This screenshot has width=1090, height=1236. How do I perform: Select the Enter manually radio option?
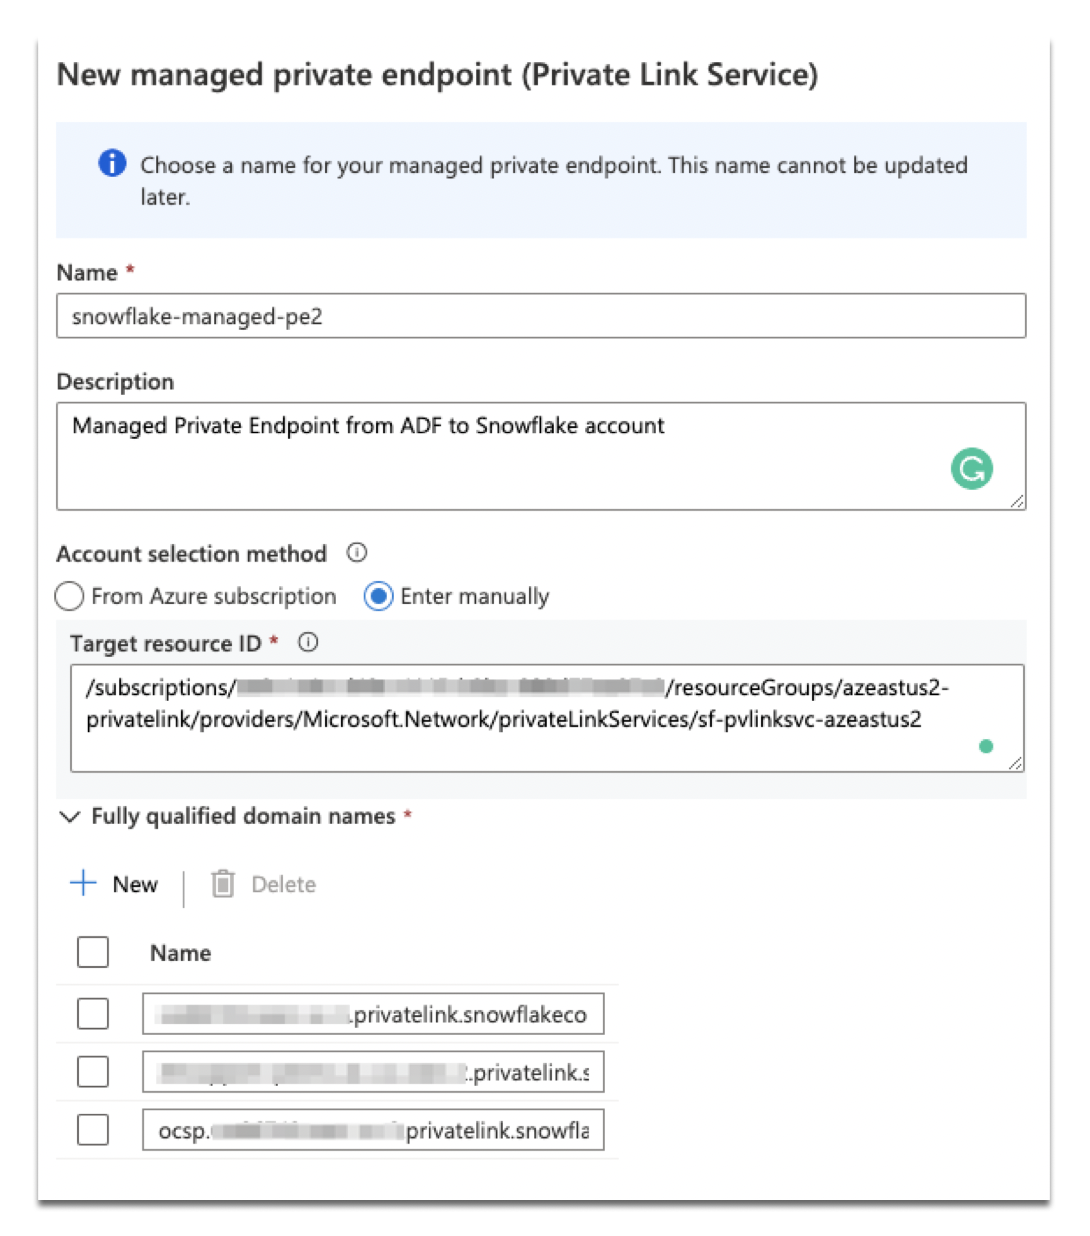tap(378, 597)
